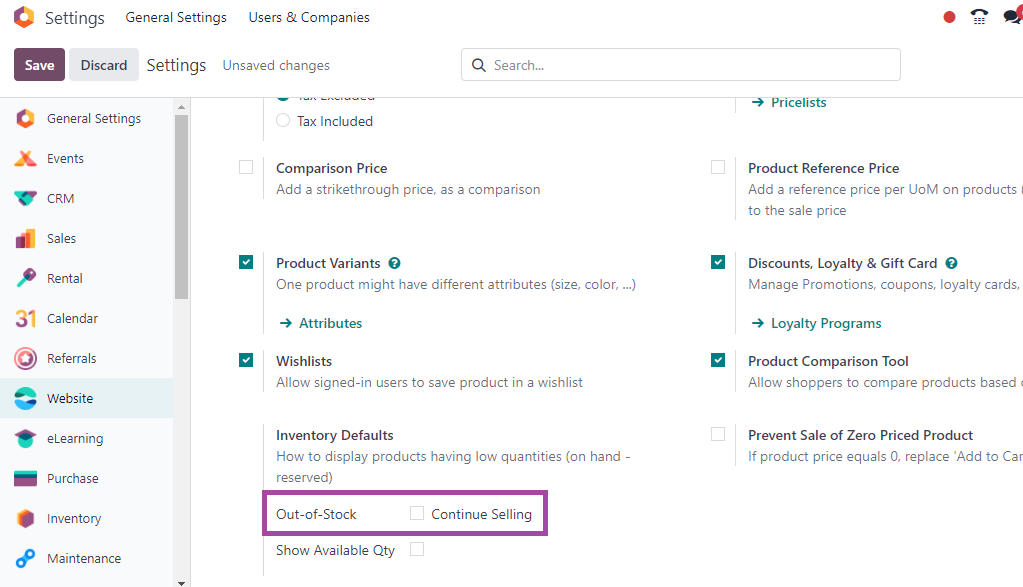Screen dimensions: 1023x587
Task: Click the Odoo Settings app logo icon
Action: point(24,18)
